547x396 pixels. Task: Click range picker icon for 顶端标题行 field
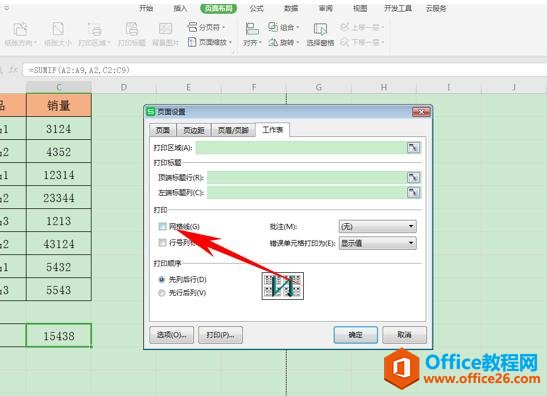point(413,177)
